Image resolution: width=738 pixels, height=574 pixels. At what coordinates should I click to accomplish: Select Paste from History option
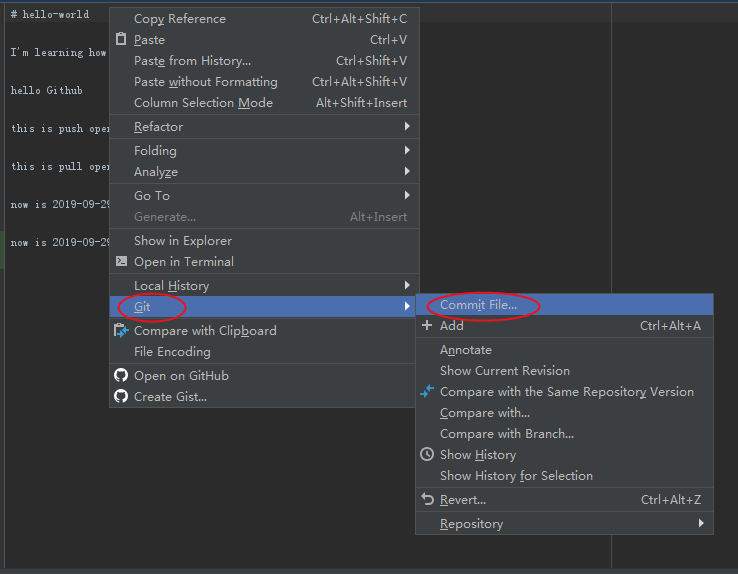(x=265, y=61)
